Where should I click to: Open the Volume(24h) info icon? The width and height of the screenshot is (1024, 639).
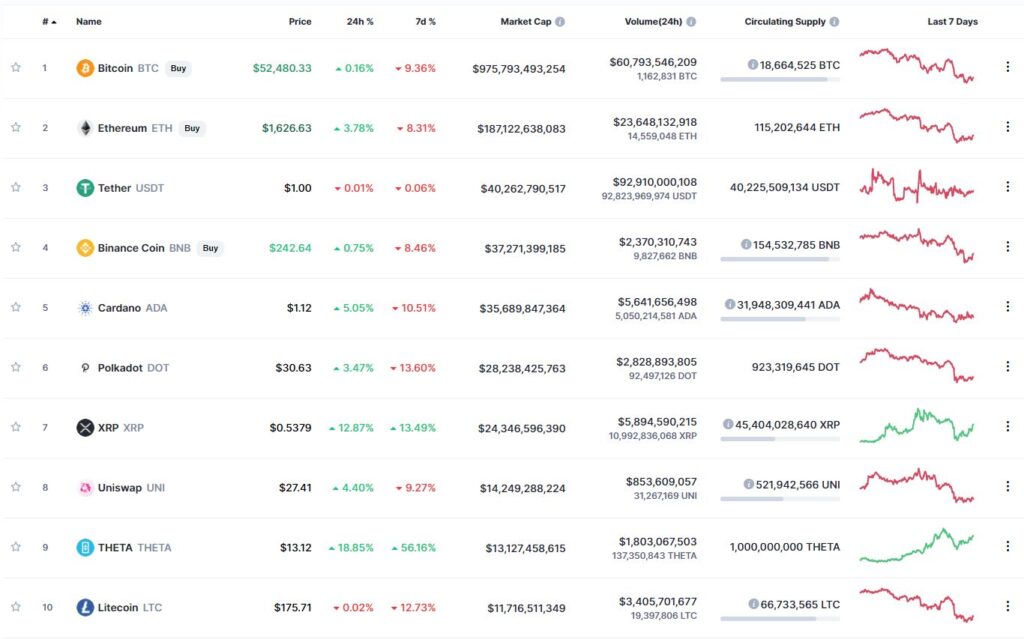(691, 22)
